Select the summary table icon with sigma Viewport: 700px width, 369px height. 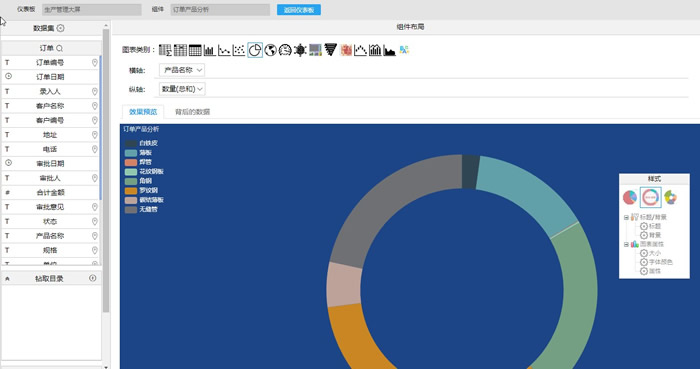[x=165, y=50]
